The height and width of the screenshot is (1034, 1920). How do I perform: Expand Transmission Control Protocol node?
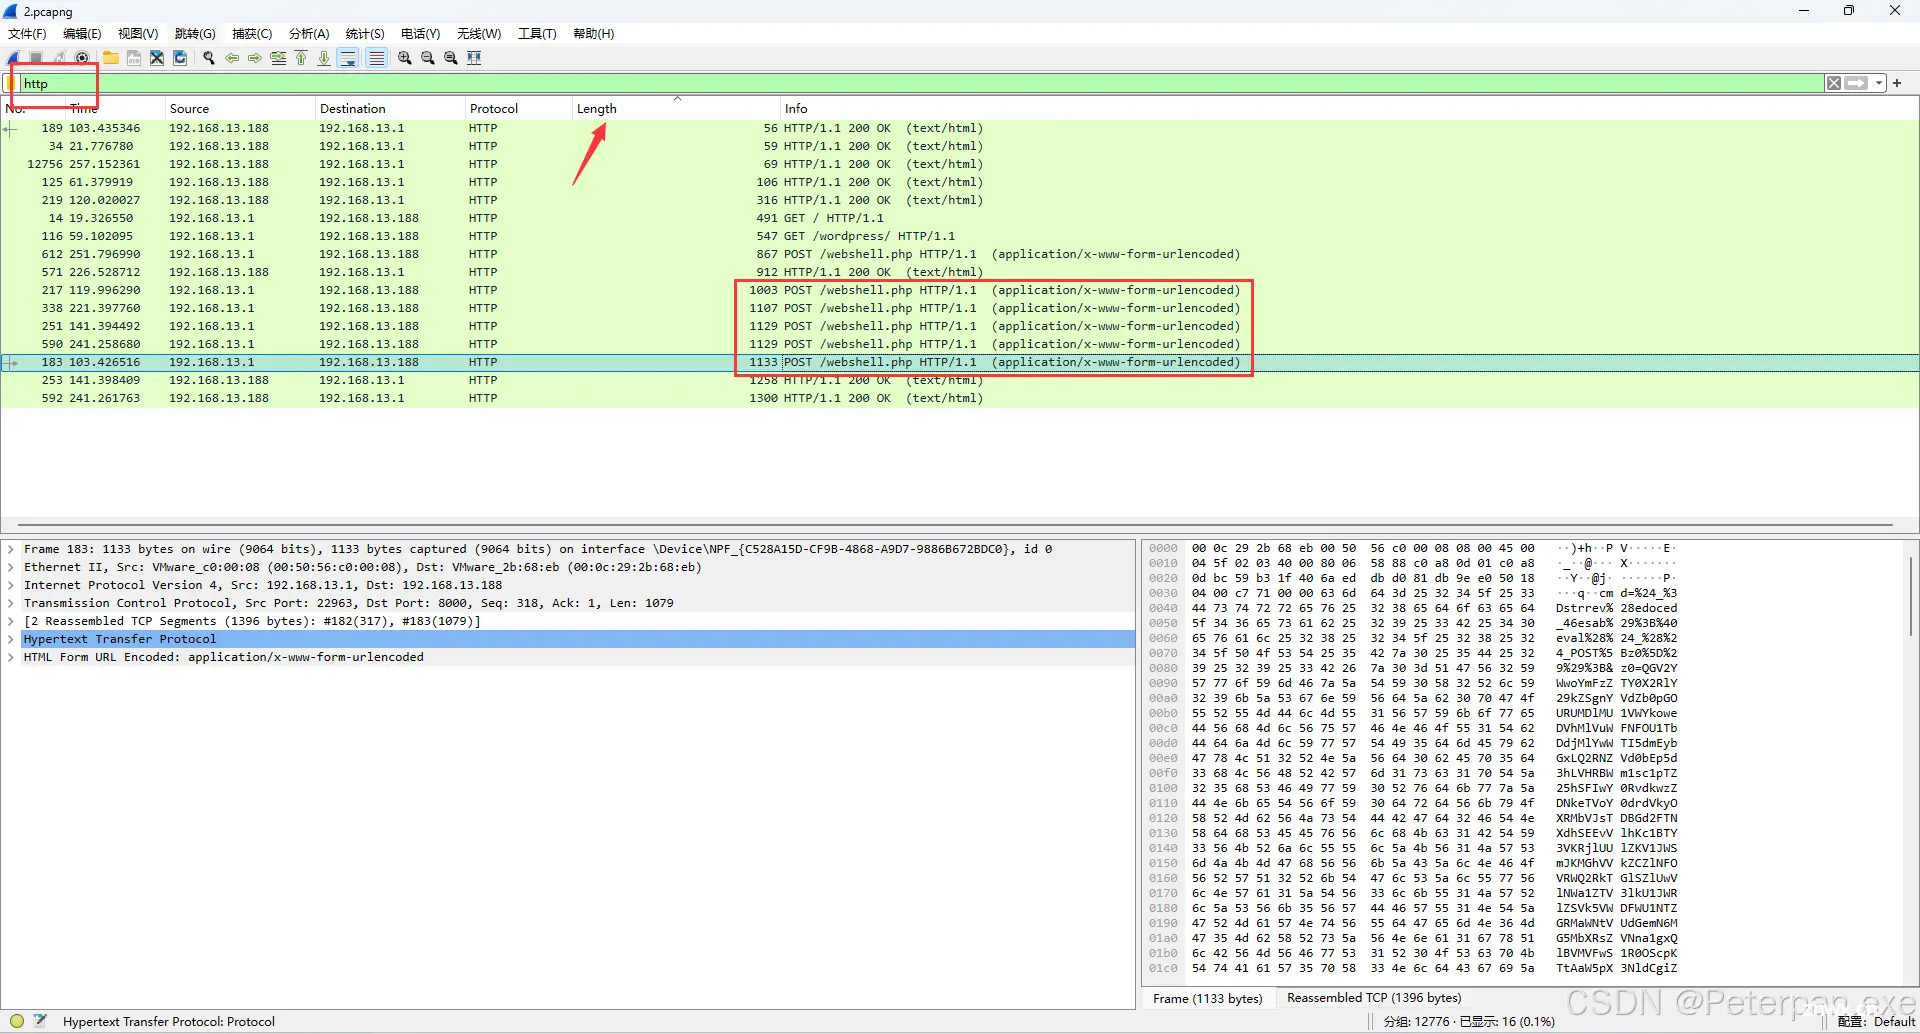pyautogui.click(x=11, y=603)
